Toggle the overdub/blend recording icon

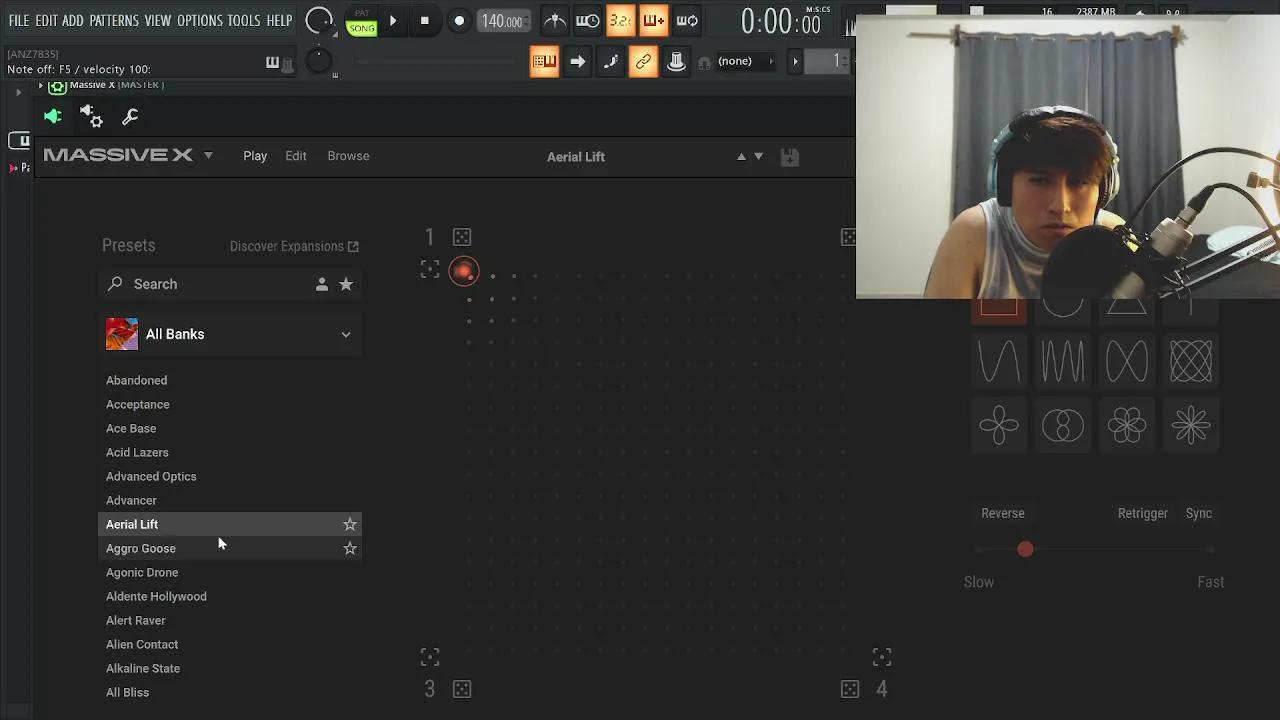(x=653, y=20)
